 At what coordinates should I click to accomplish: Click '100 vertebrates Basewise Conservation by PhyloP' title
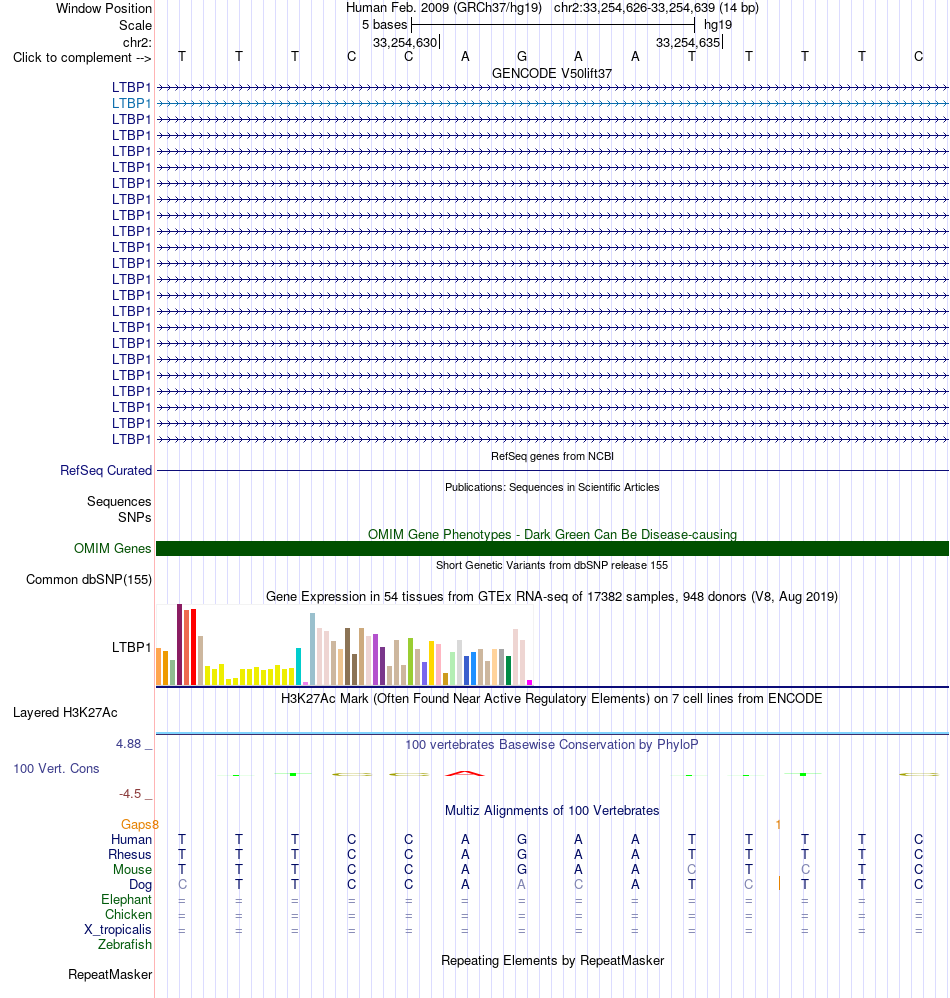[552, 744]
